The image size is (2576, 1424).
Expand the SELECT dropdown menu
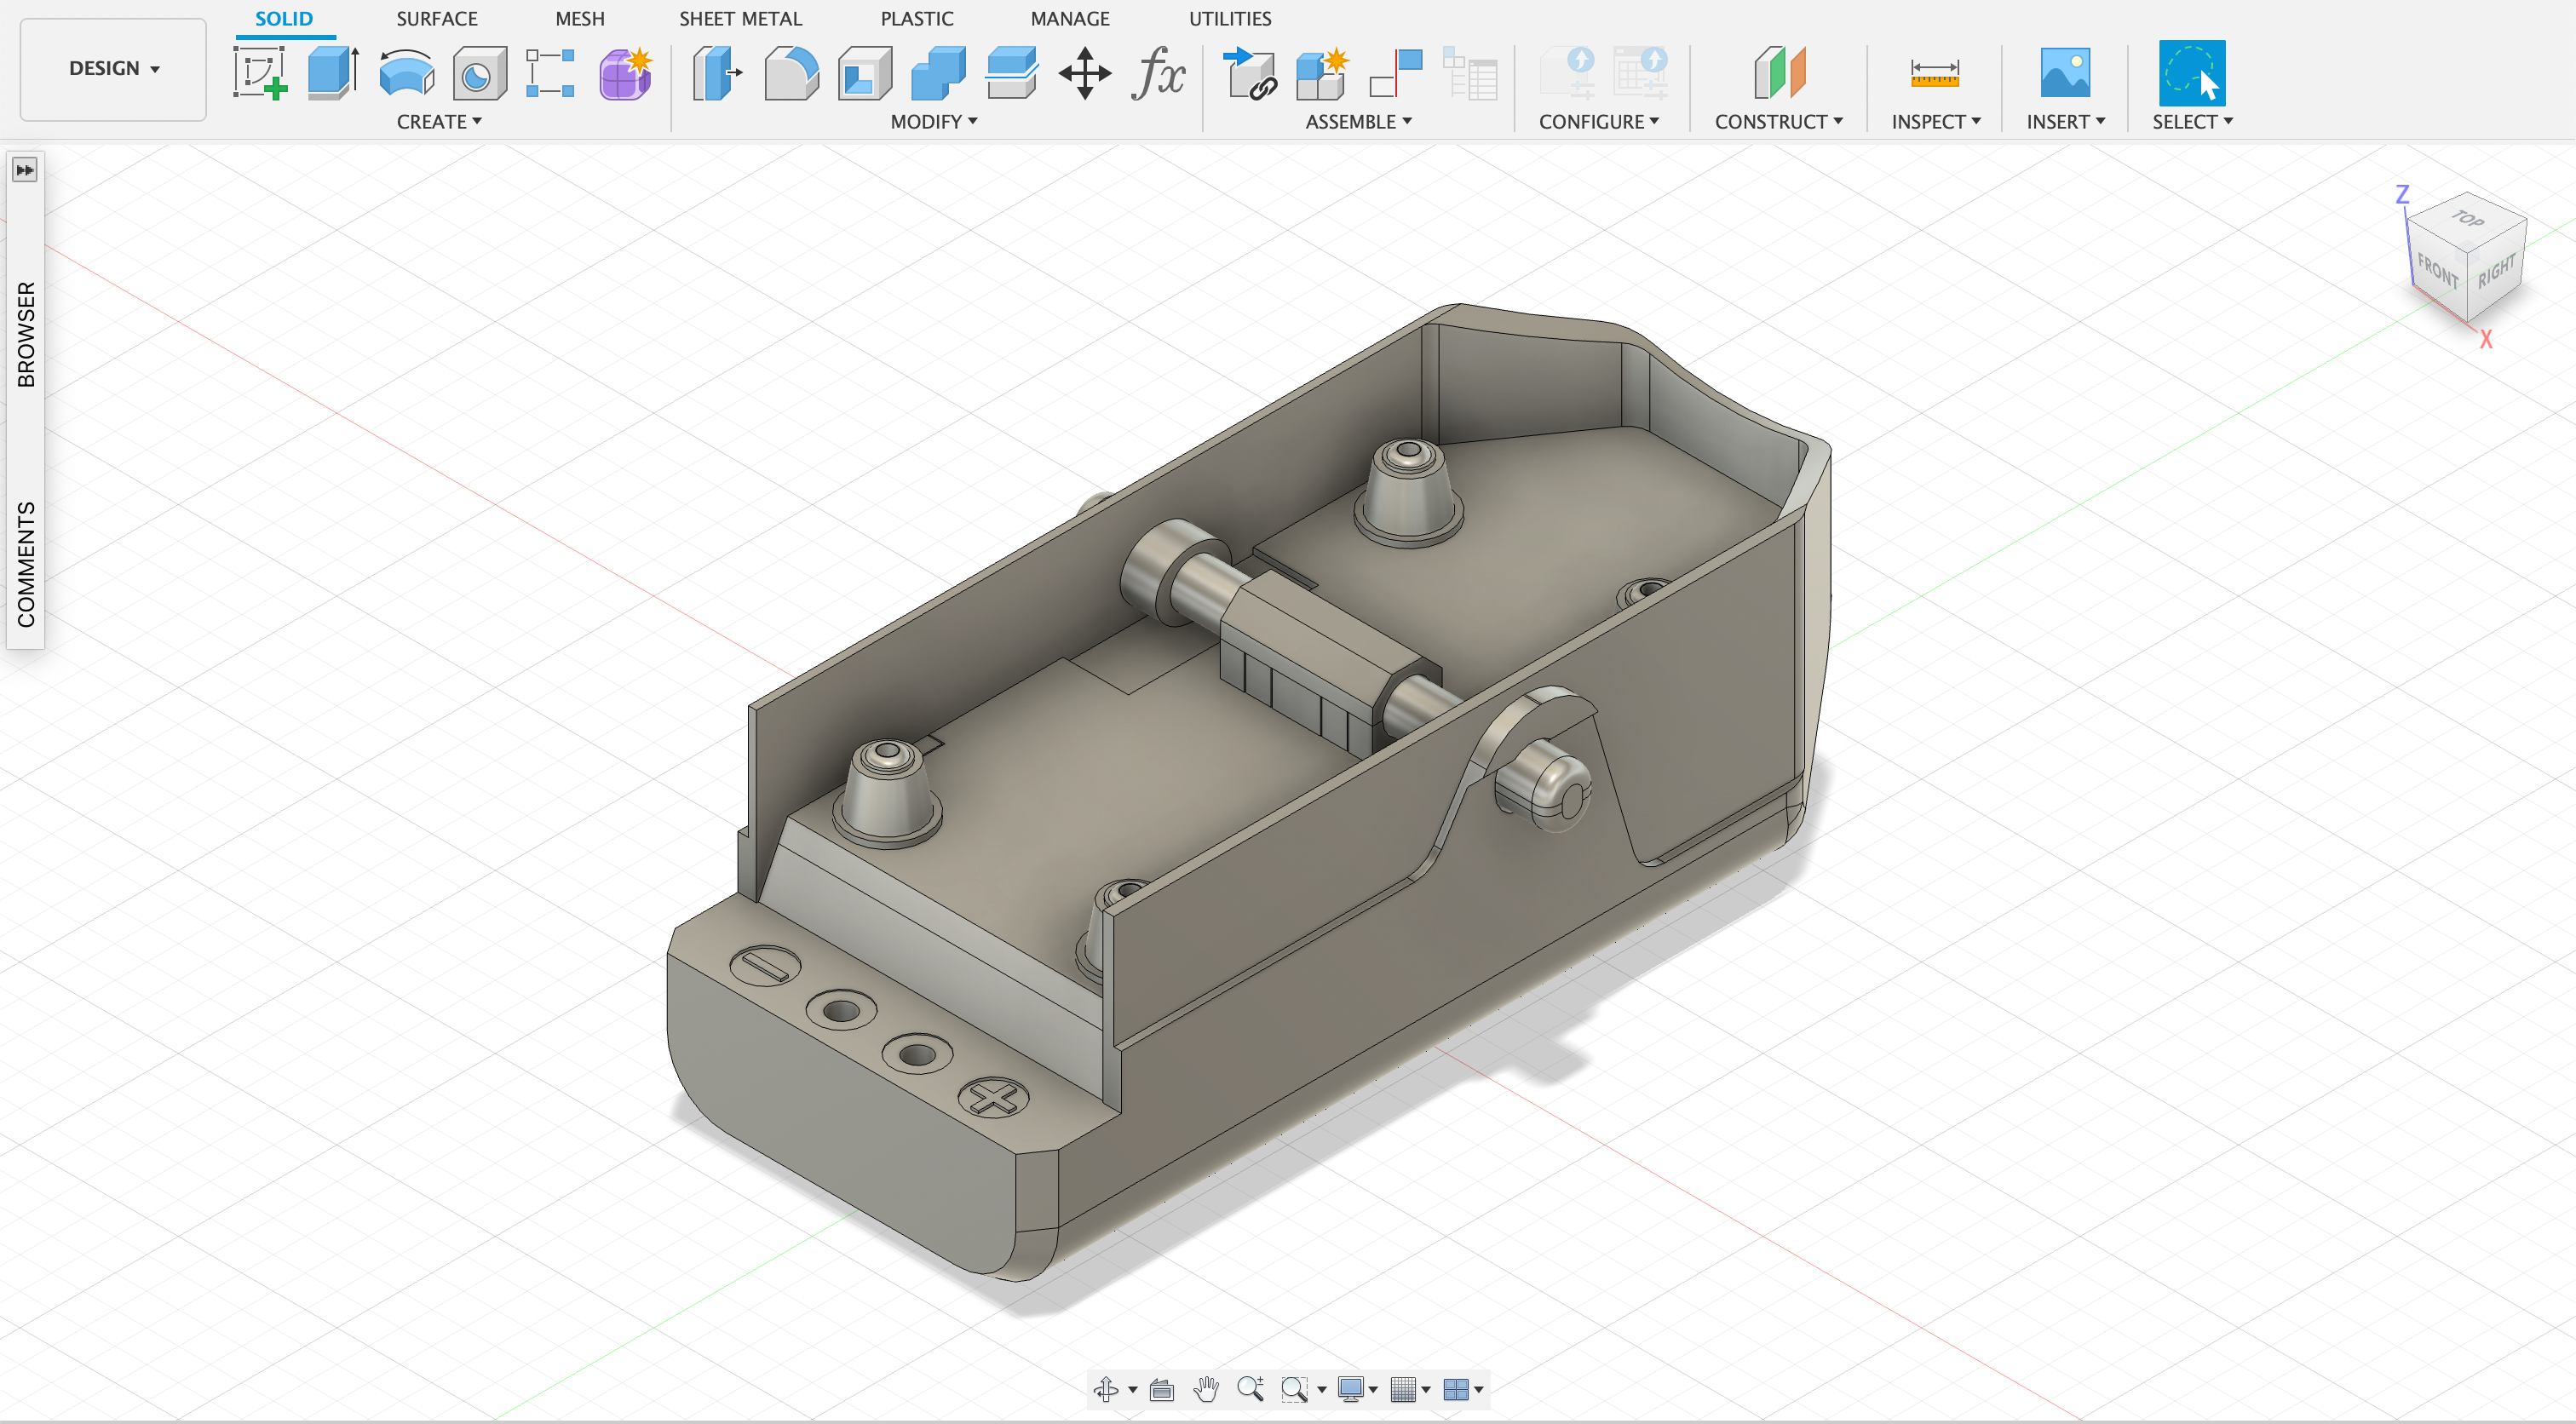[x=2192, y=122]
